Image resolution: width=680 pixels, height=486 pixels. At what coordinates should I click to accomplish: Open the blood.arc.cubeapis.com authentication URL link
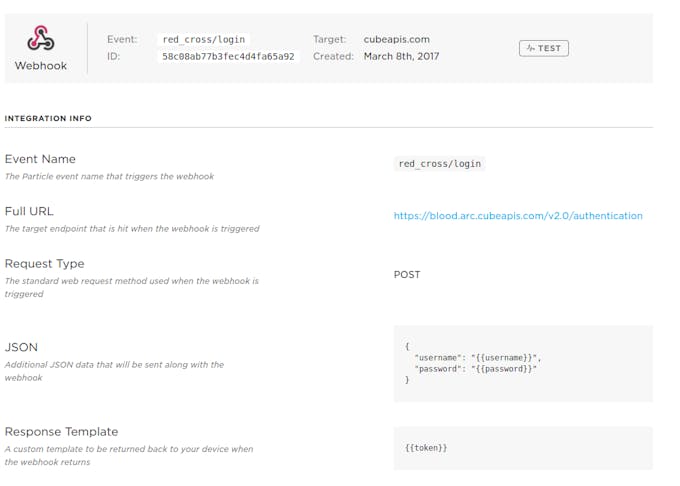(x=518, y=216)
